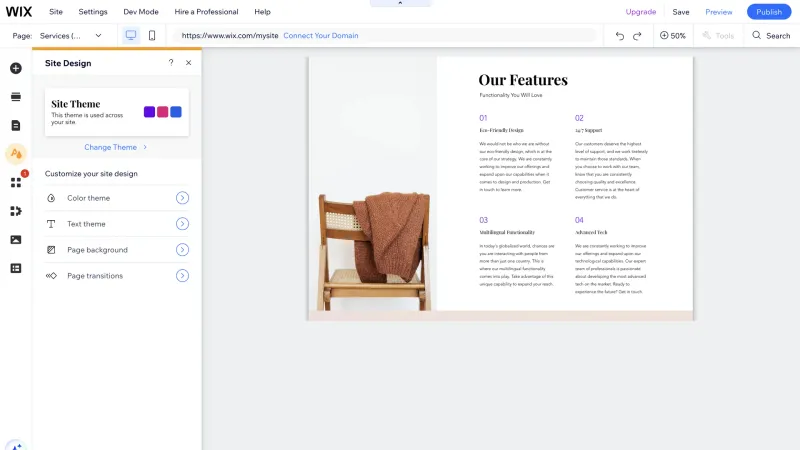Click the Site Theme card title
Image resolution: width=800 pixels, height=450 pixels.
point(76,104)
